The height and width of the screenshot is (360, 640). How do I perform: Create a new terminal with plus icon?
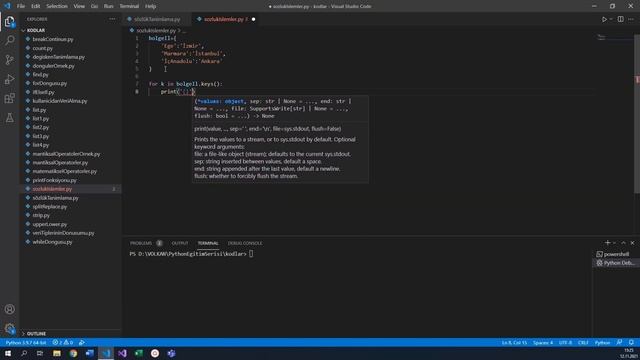(607, 243)
